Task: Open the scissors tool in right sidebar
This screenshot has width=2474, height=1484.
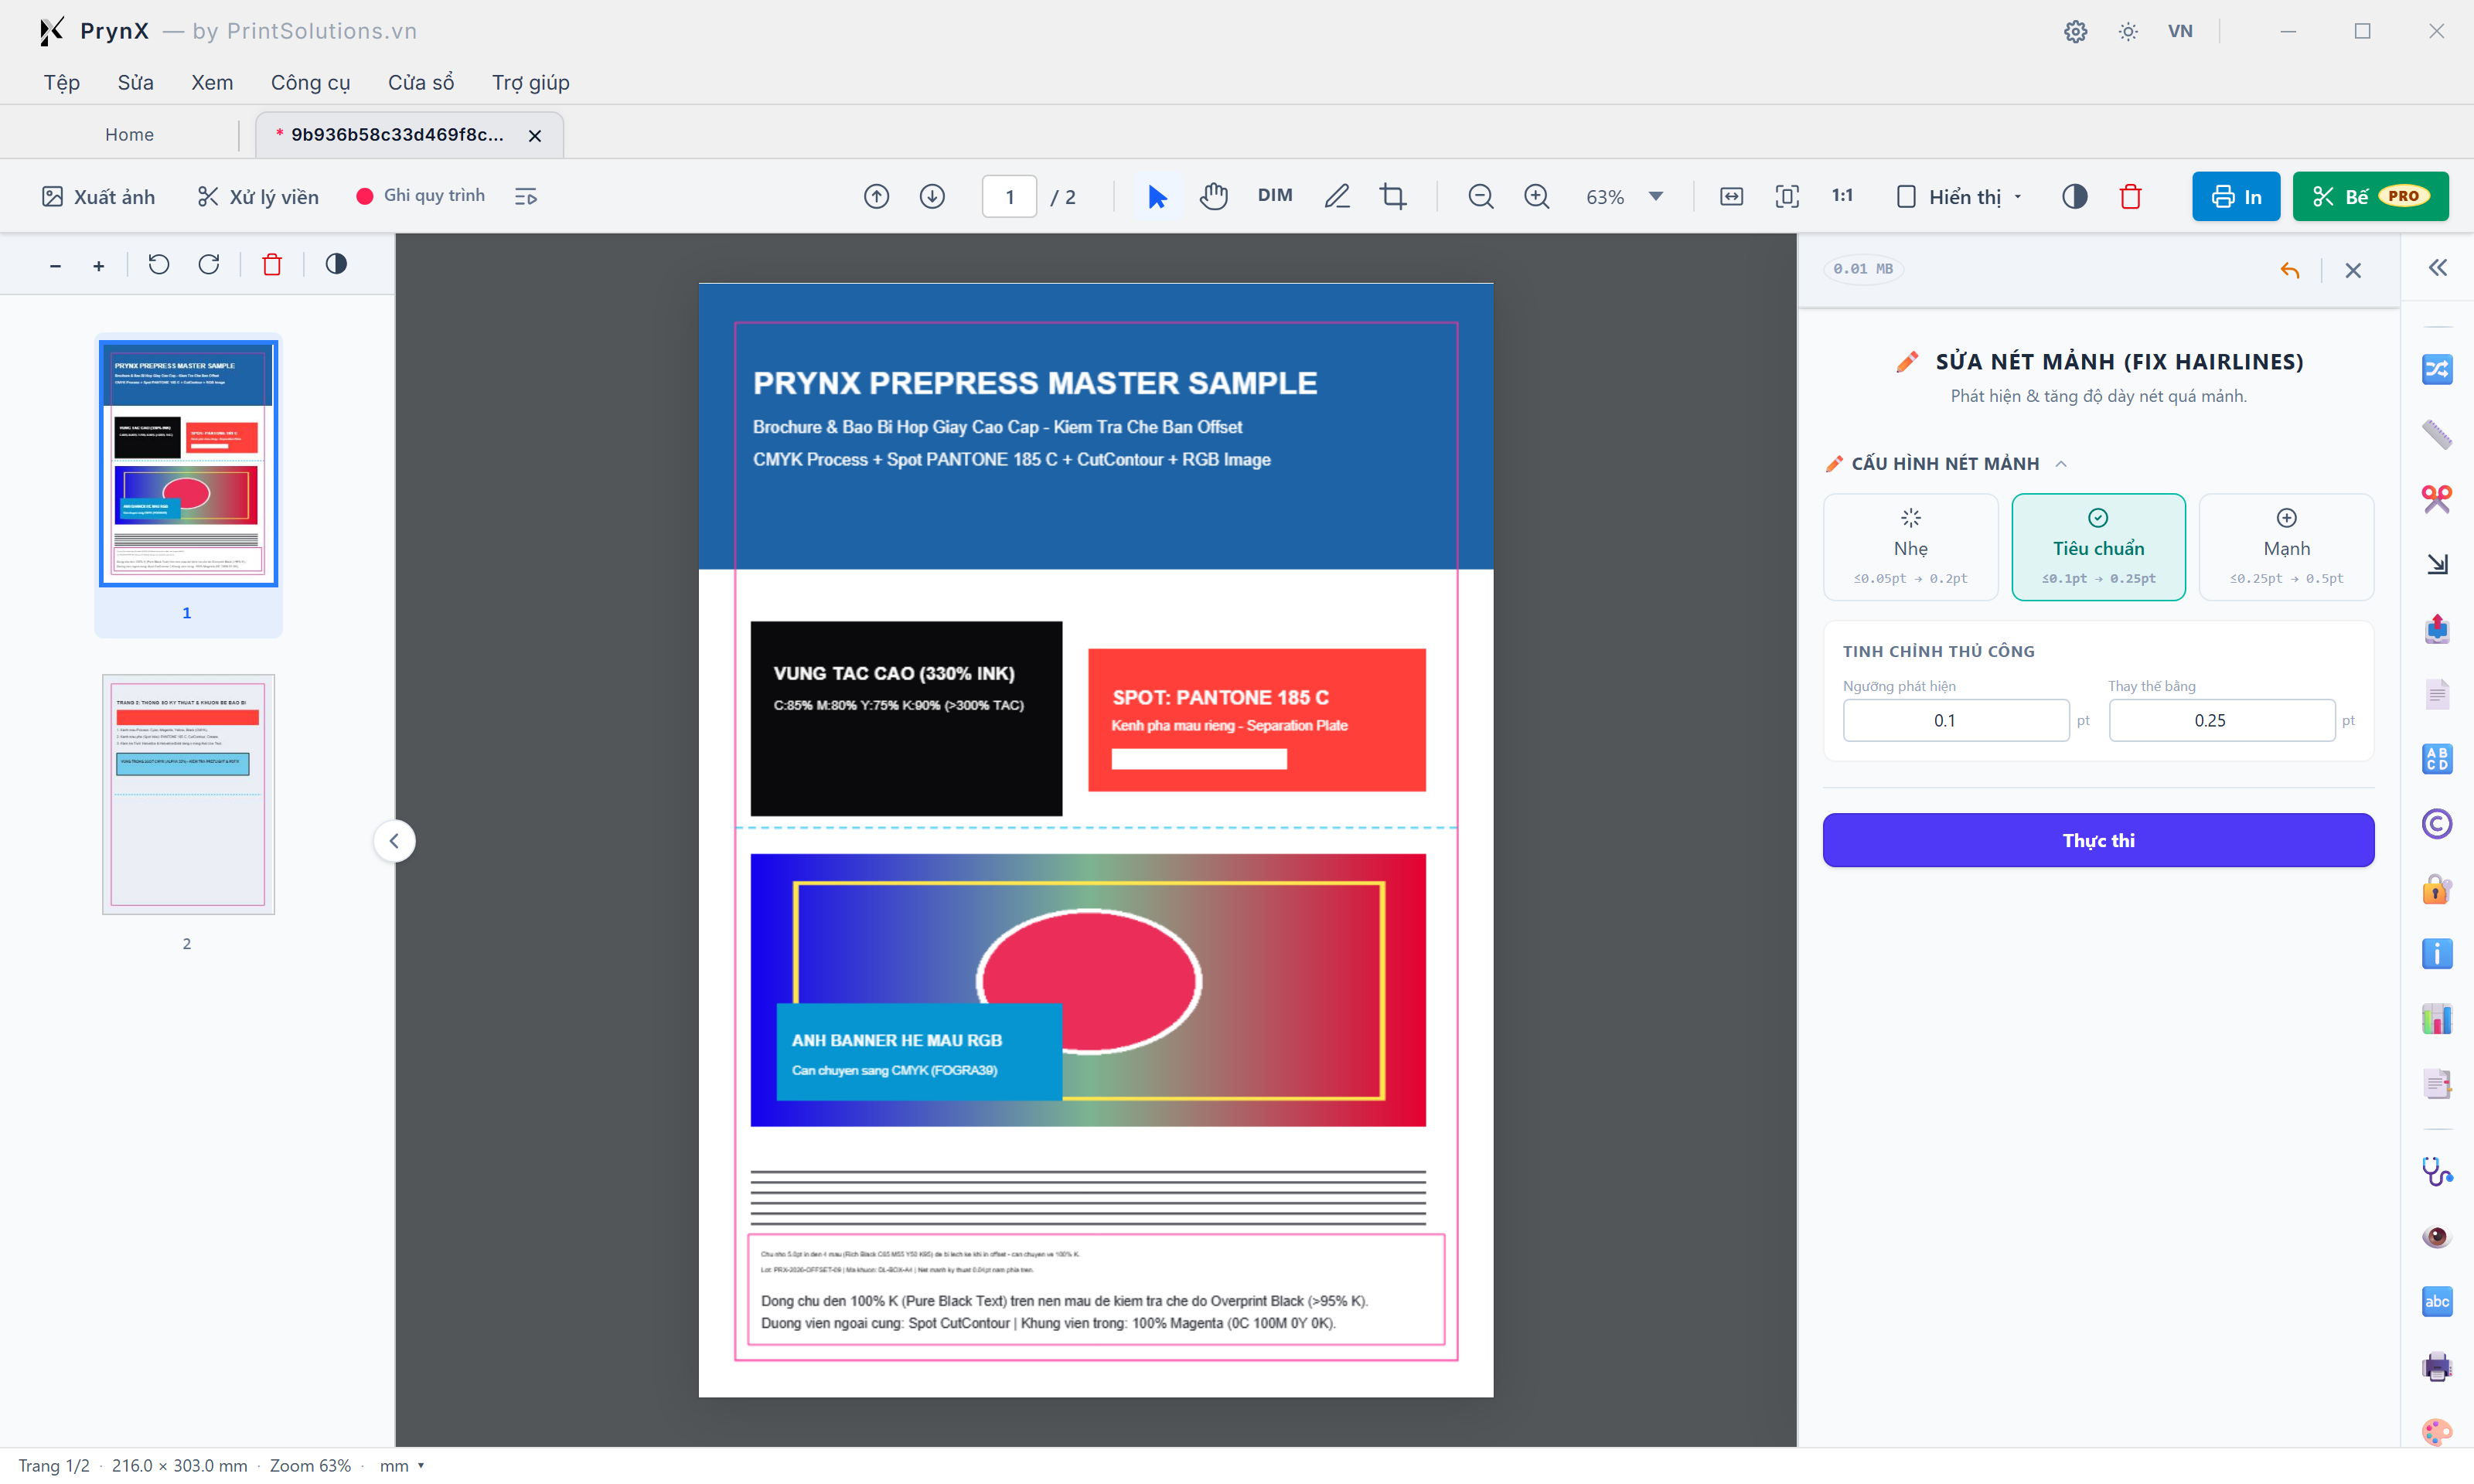Action: coord(2436,498)
